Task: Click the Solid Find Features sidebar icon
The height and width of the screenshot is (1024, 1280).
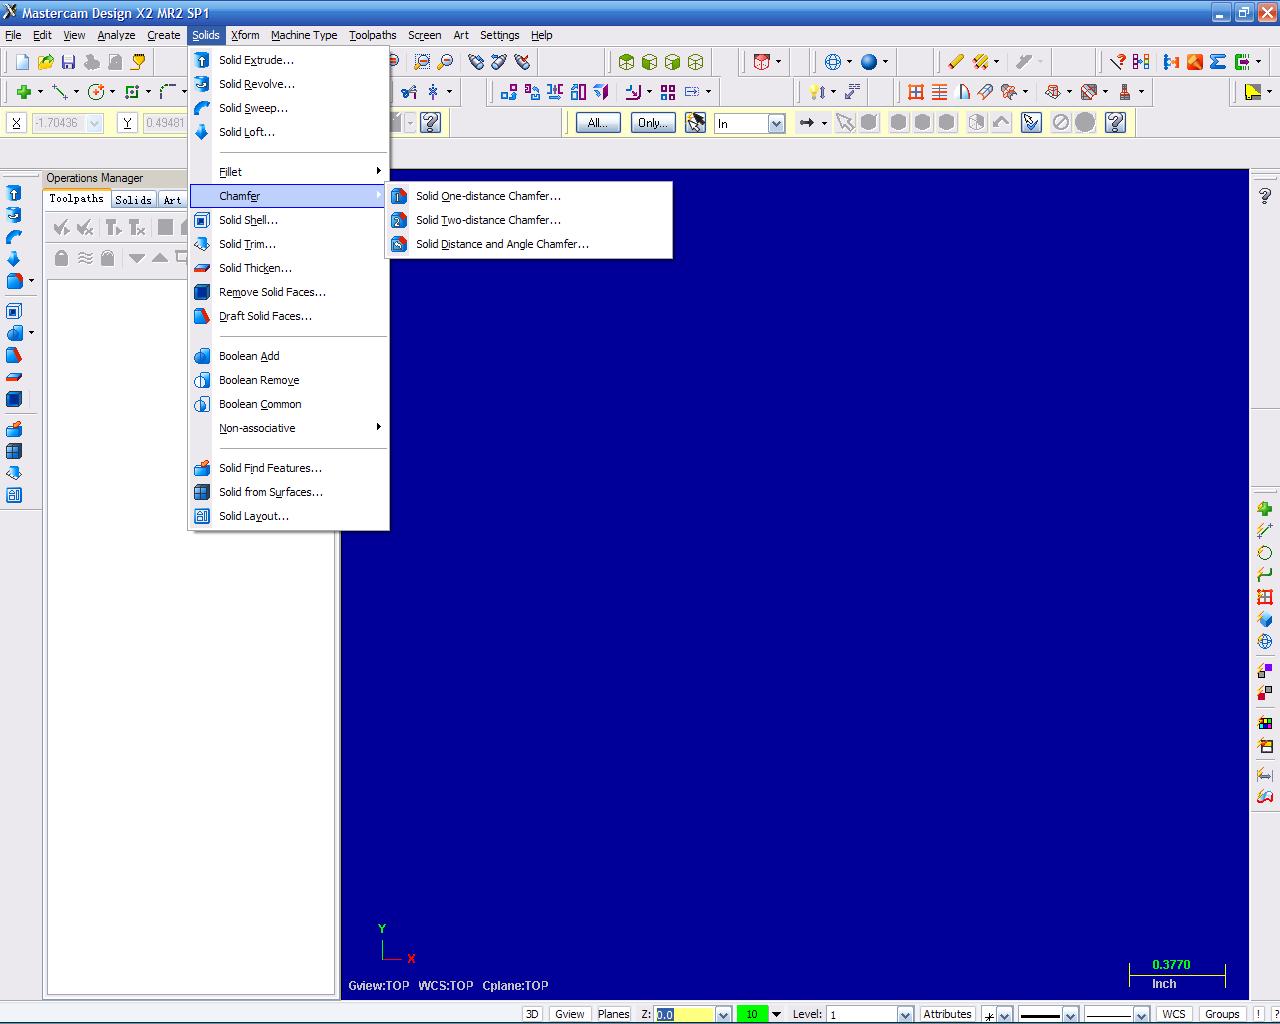Action: 14,429
